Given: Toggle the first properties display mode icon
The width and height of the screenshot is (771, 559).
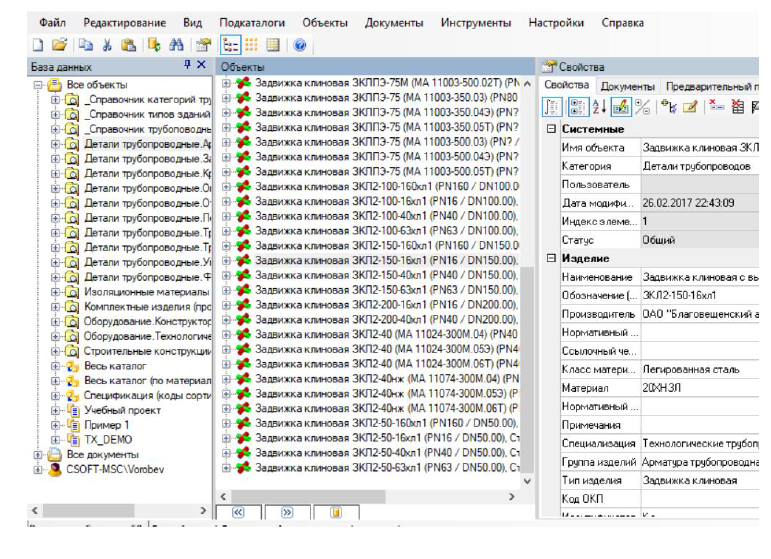Looking at the screenshot, I should pos(552,106).
